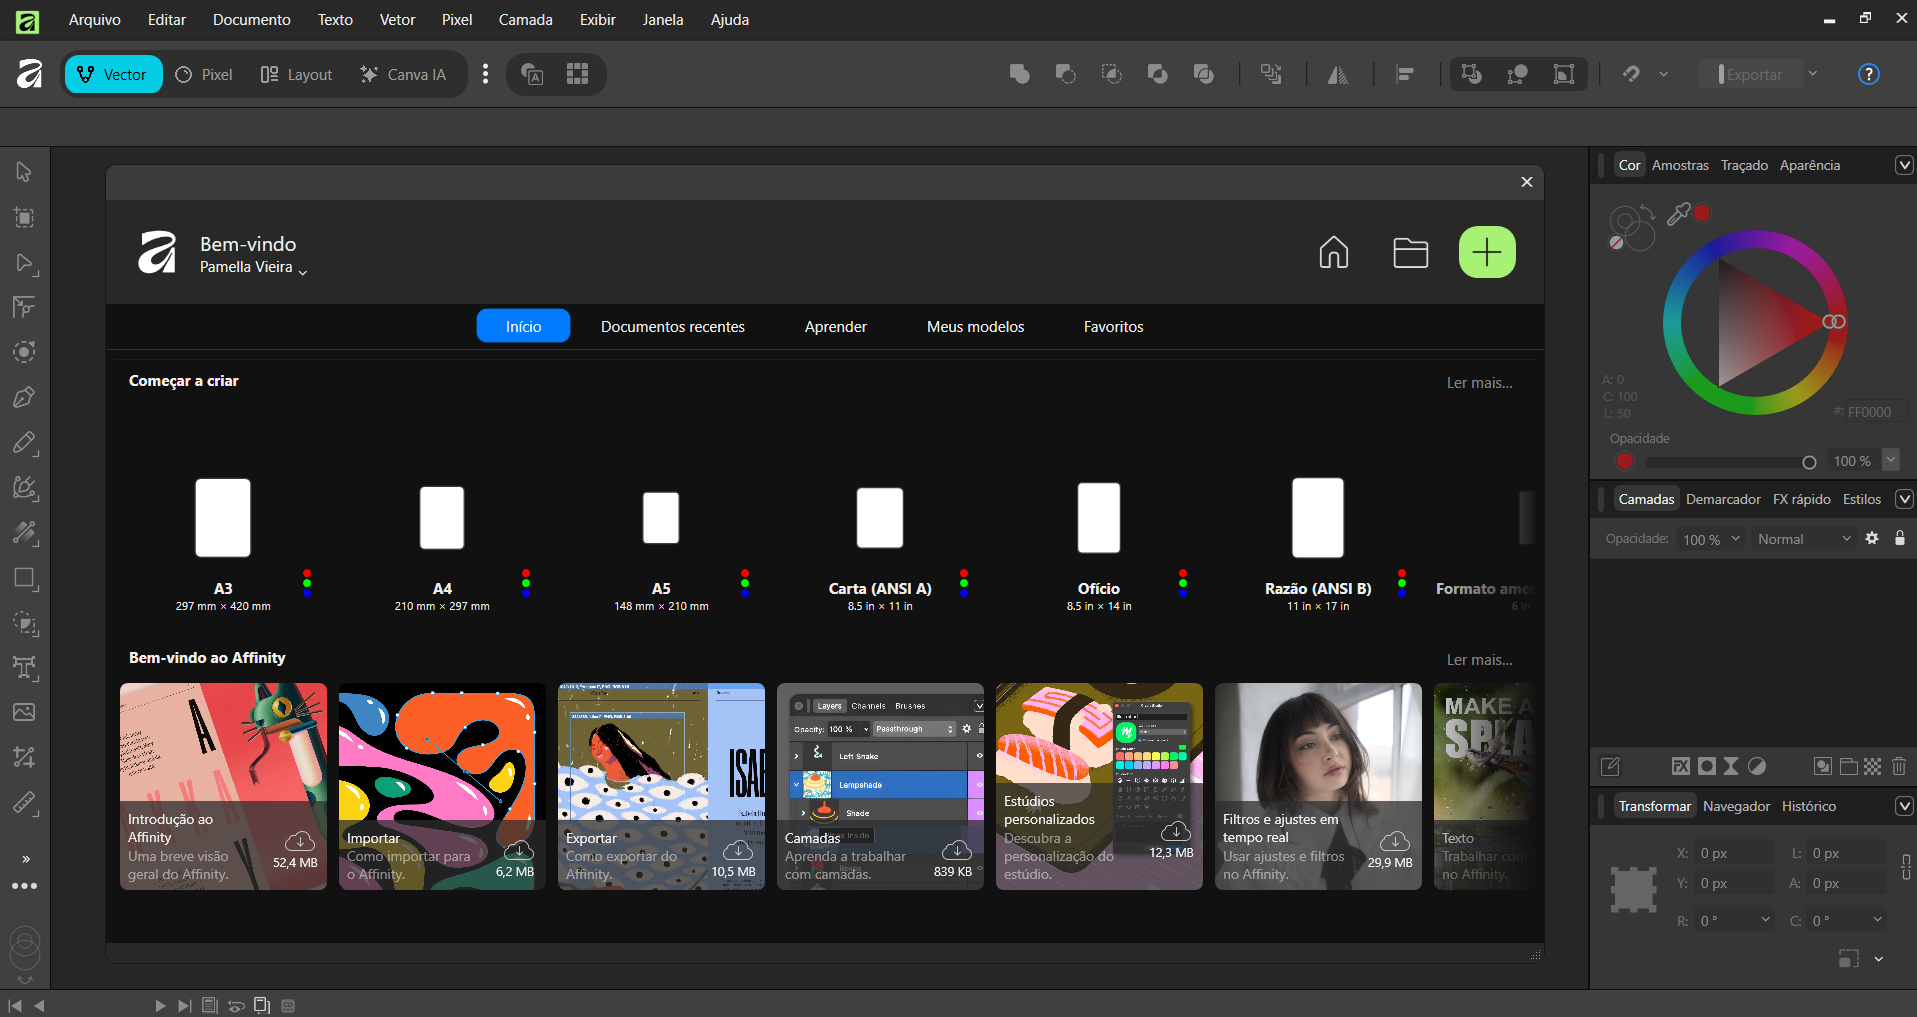Open the Exibir menu
Screen dimensions: 1917x1017
(597, 19)
